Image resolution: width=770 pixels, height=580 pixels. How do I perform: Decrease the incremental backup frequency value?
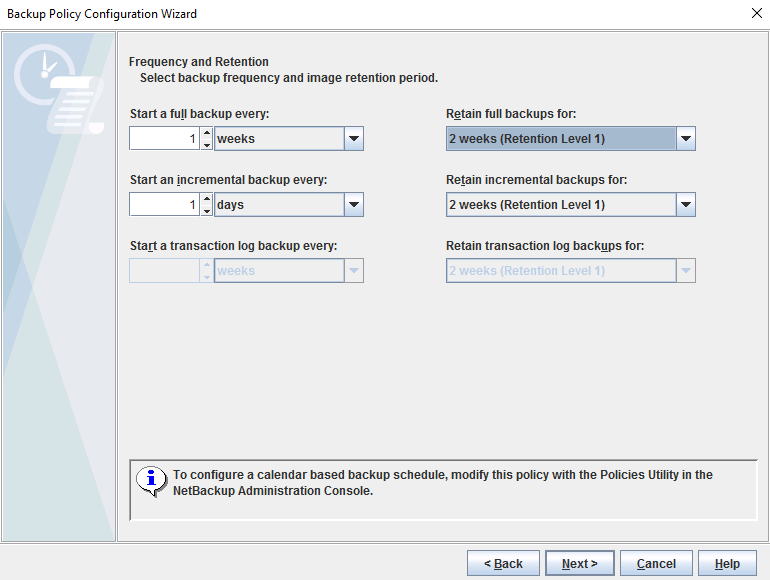coord(207,211)
